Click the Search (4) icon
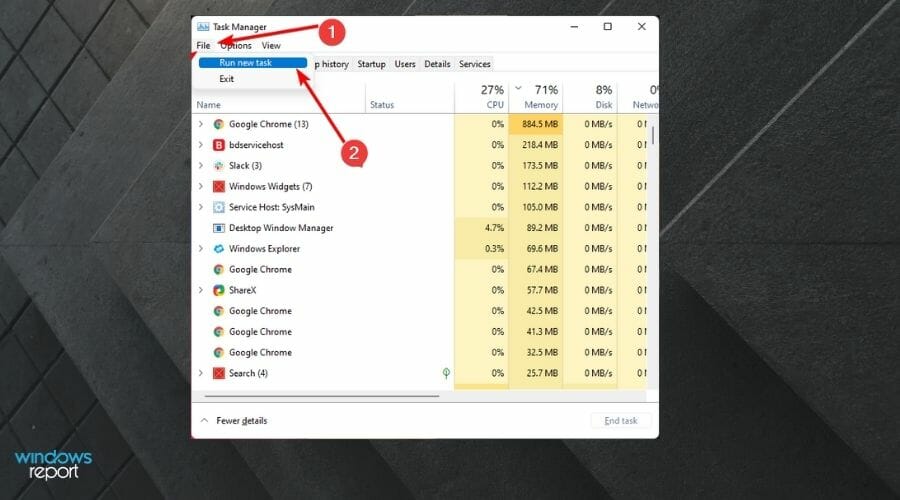Screen dimensions: 900x500 (x=219, y=373)
